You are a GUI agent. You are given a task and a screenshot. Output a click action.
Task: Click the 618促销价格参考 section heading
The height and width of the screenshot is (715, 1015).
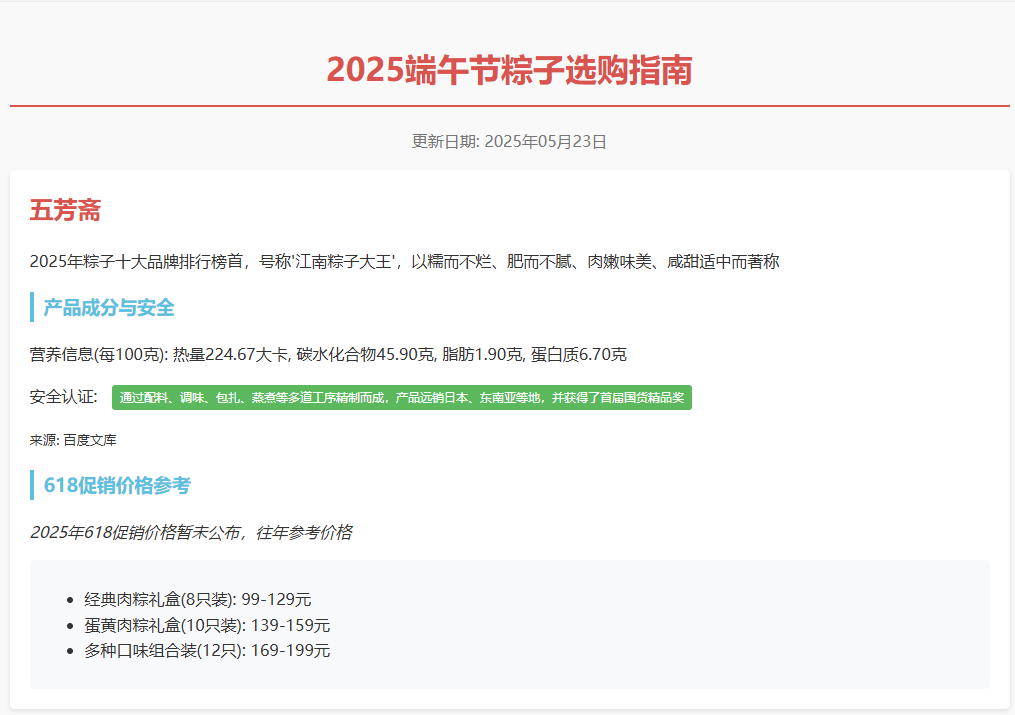pyautogui.click(x=117, y=485)
